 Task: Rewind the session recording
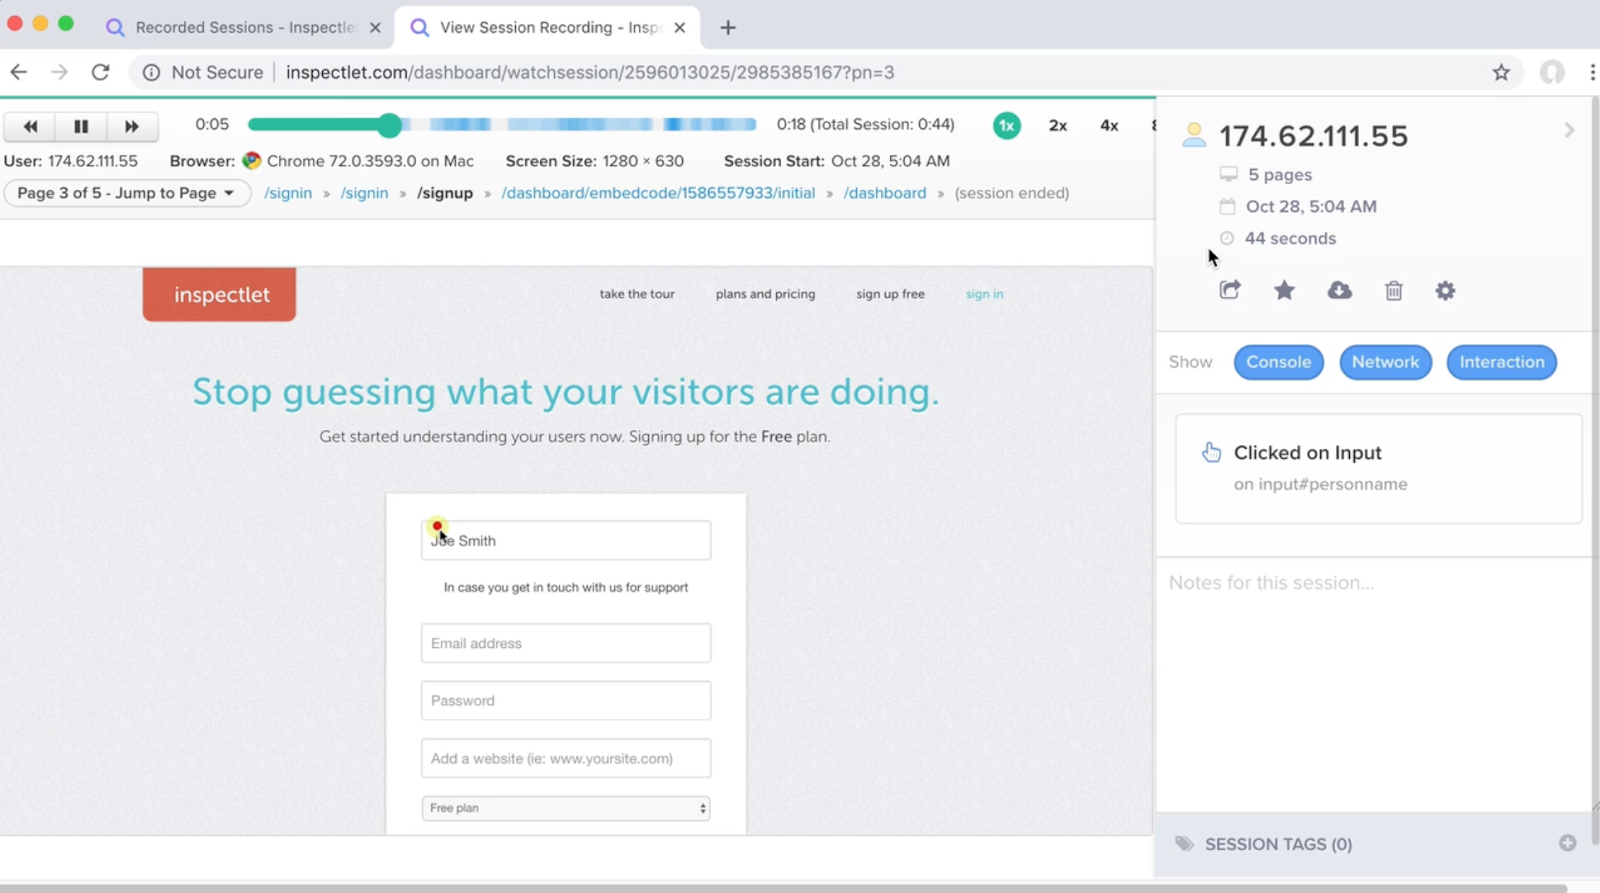click(x=30, y=126)
